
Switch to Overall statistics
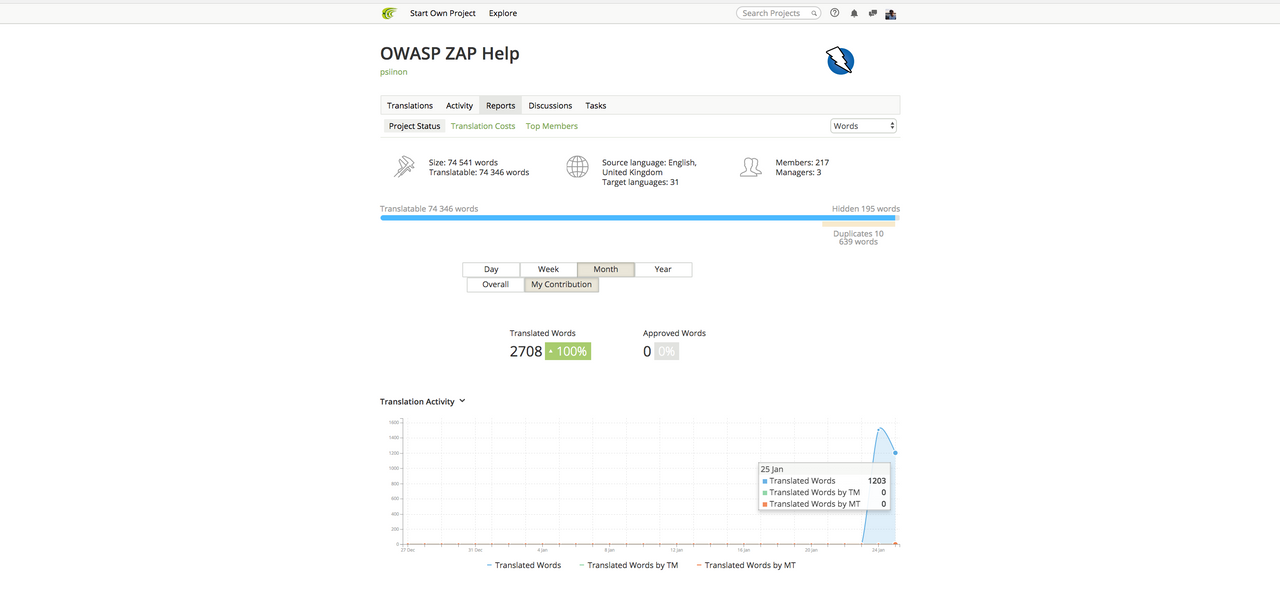click(496, 284)
